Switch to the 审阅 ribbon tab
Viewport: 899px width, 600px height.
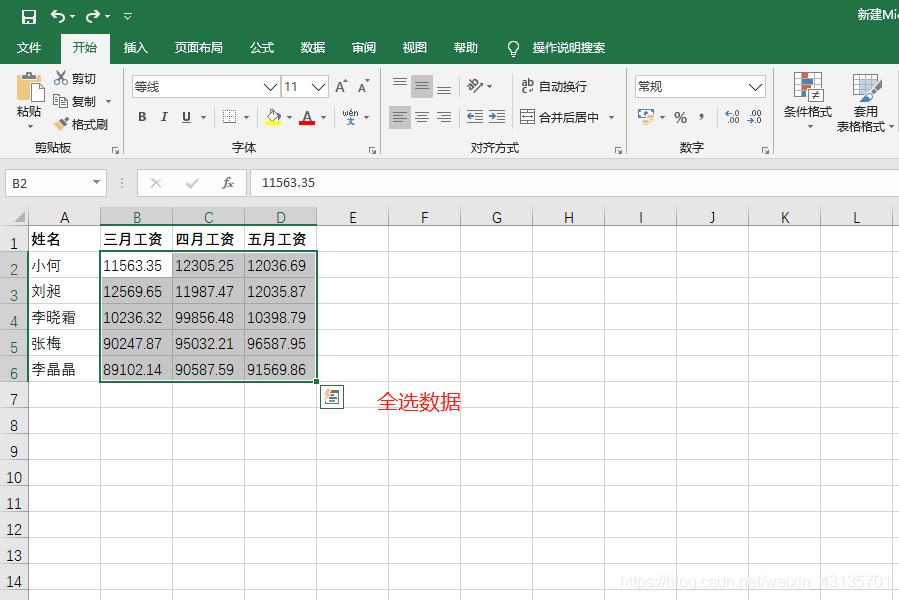pos(364,48)
